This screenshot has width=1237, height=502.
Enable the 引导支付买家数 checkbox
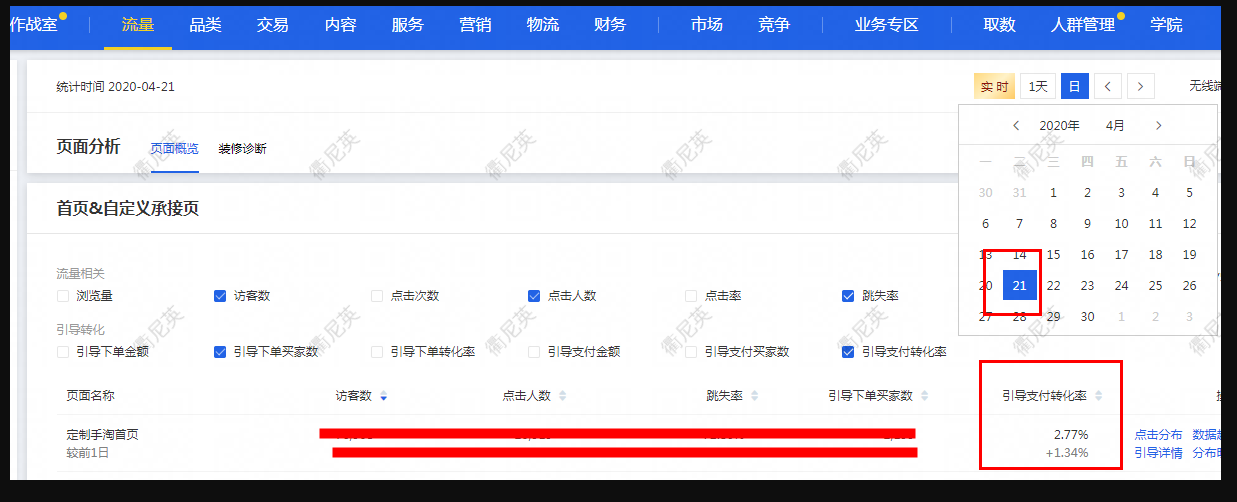click(691, 352)
